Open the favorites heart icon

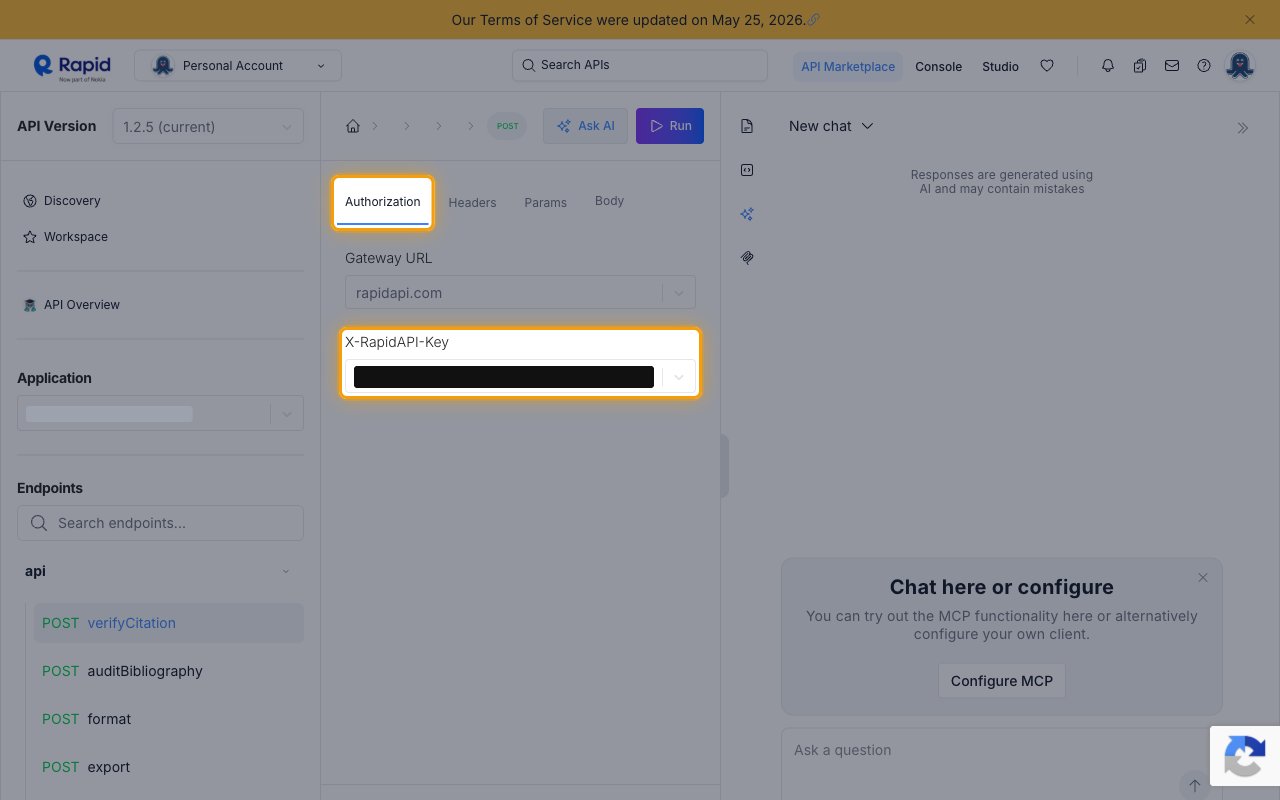coord(1047,66)
